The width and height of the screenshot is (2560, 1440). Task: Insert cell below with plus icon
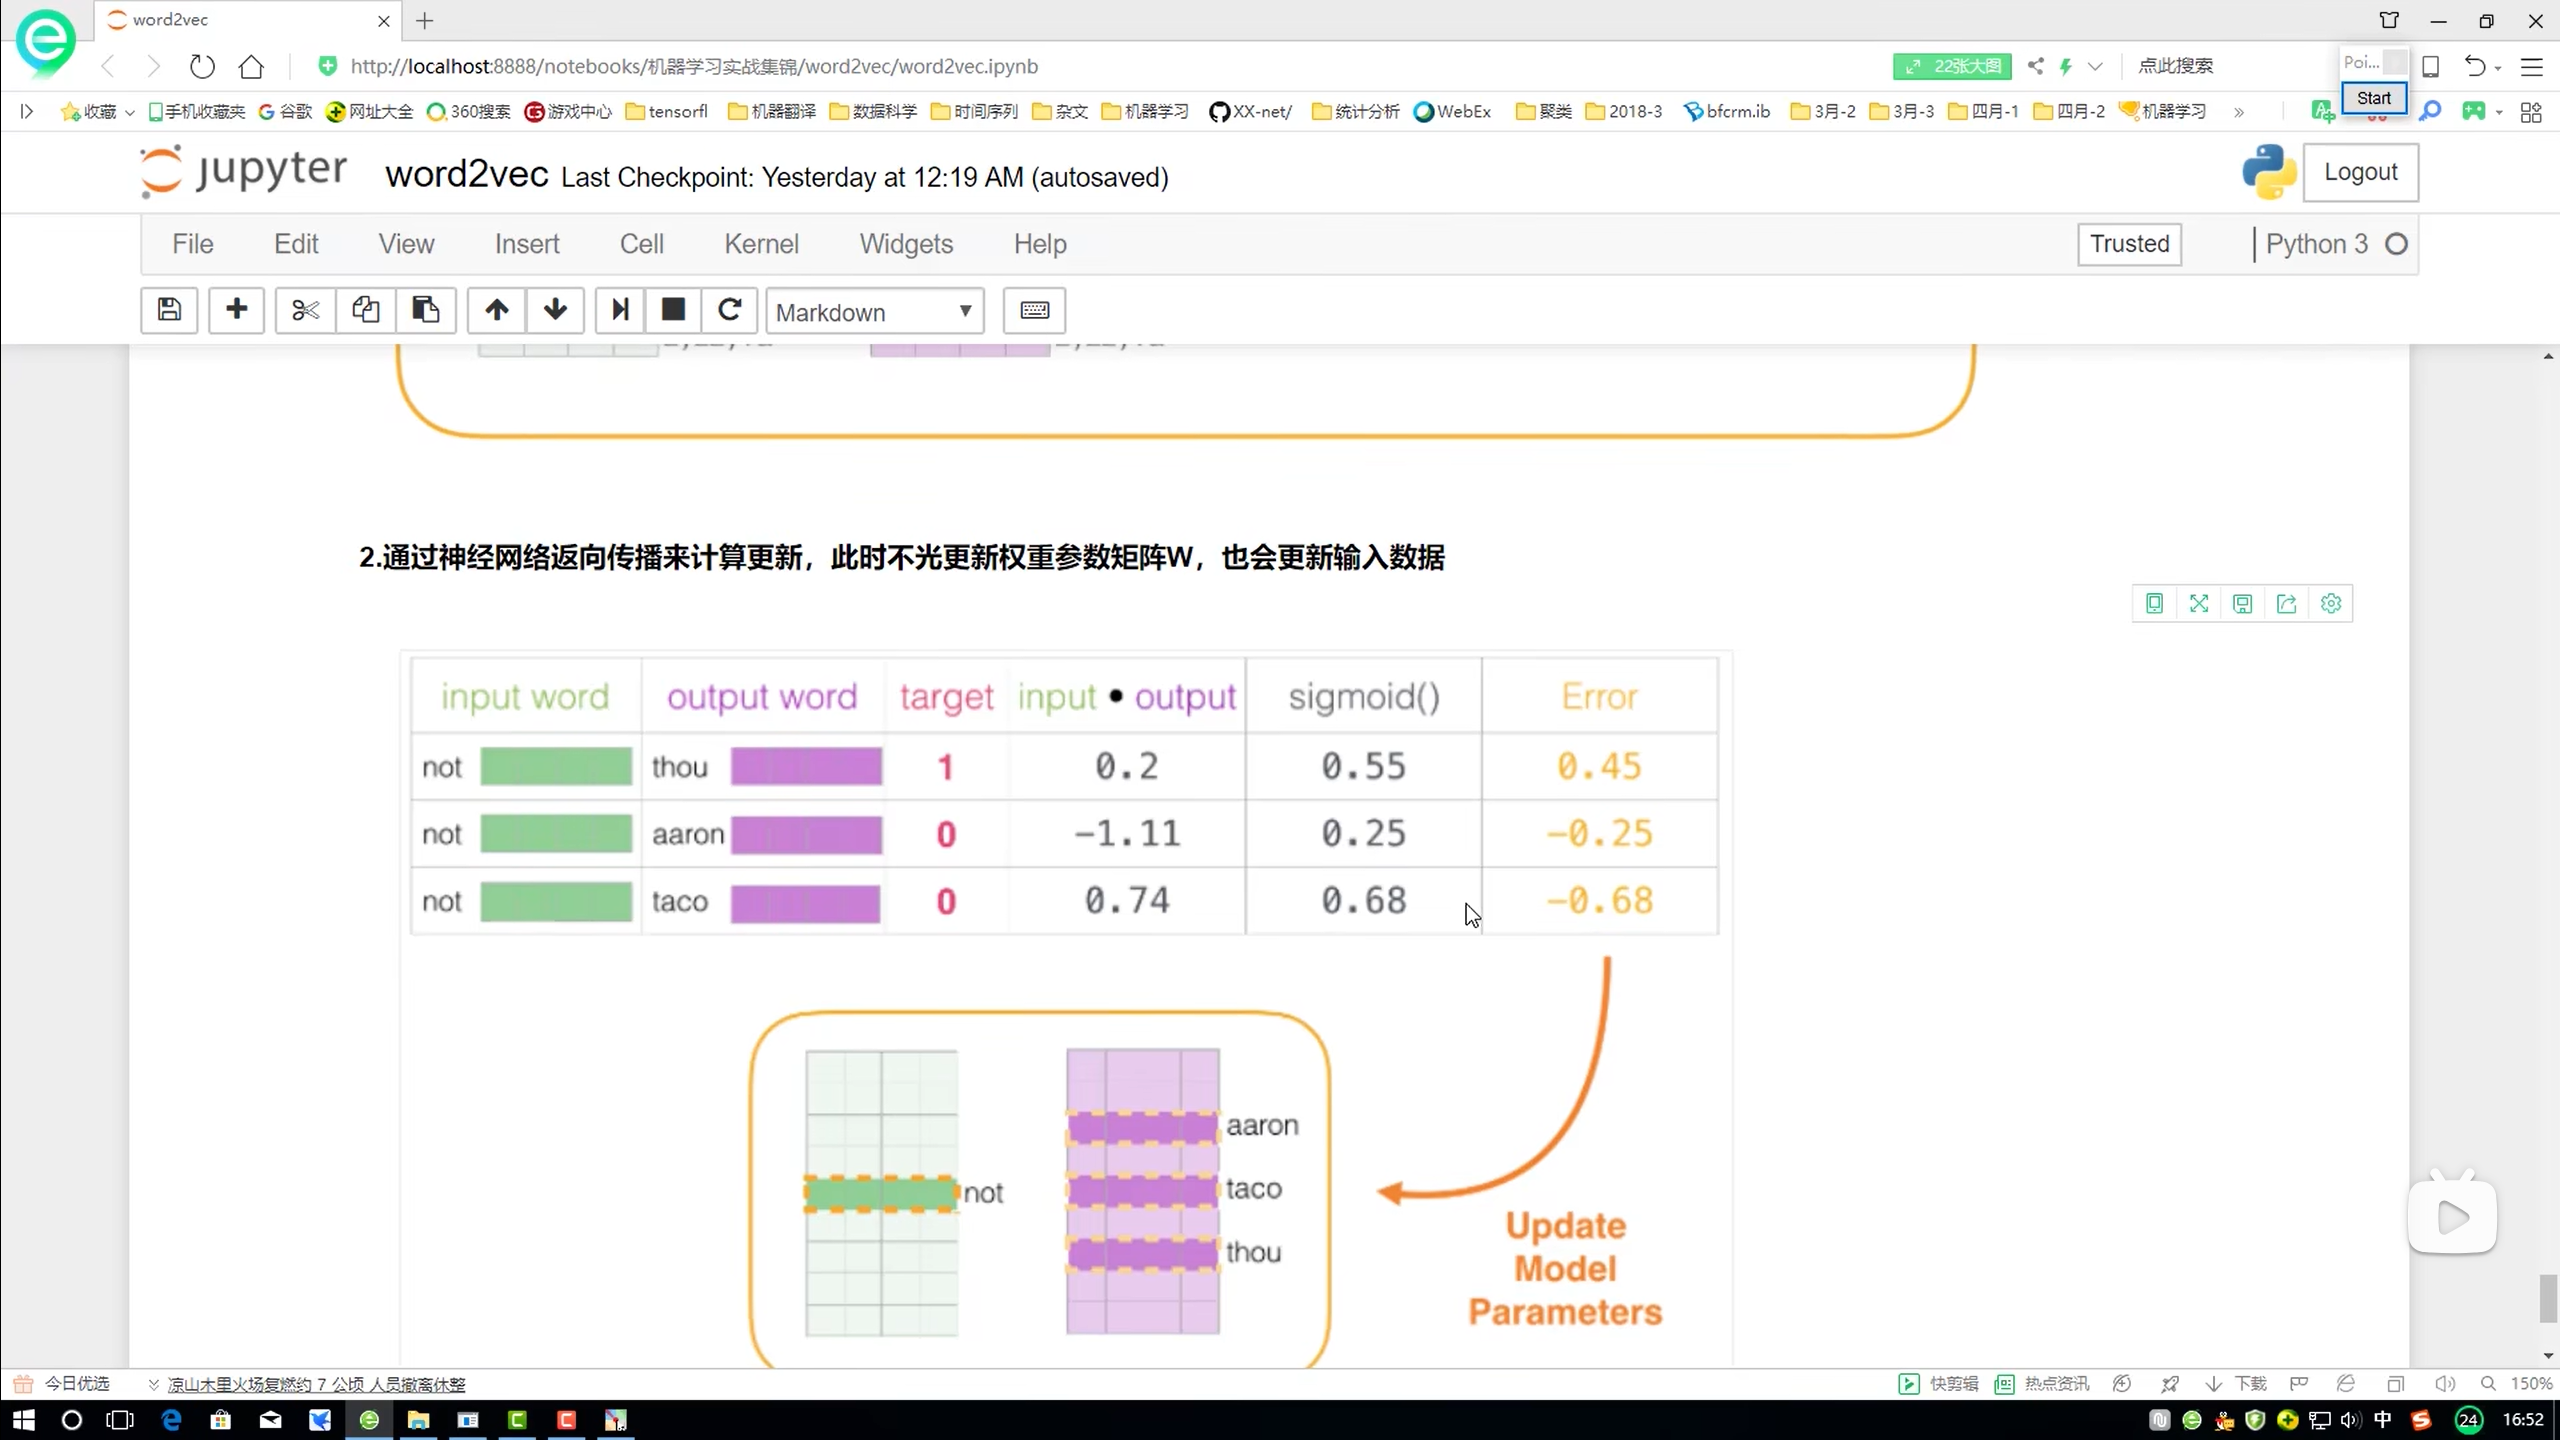(x=236, y=310)
